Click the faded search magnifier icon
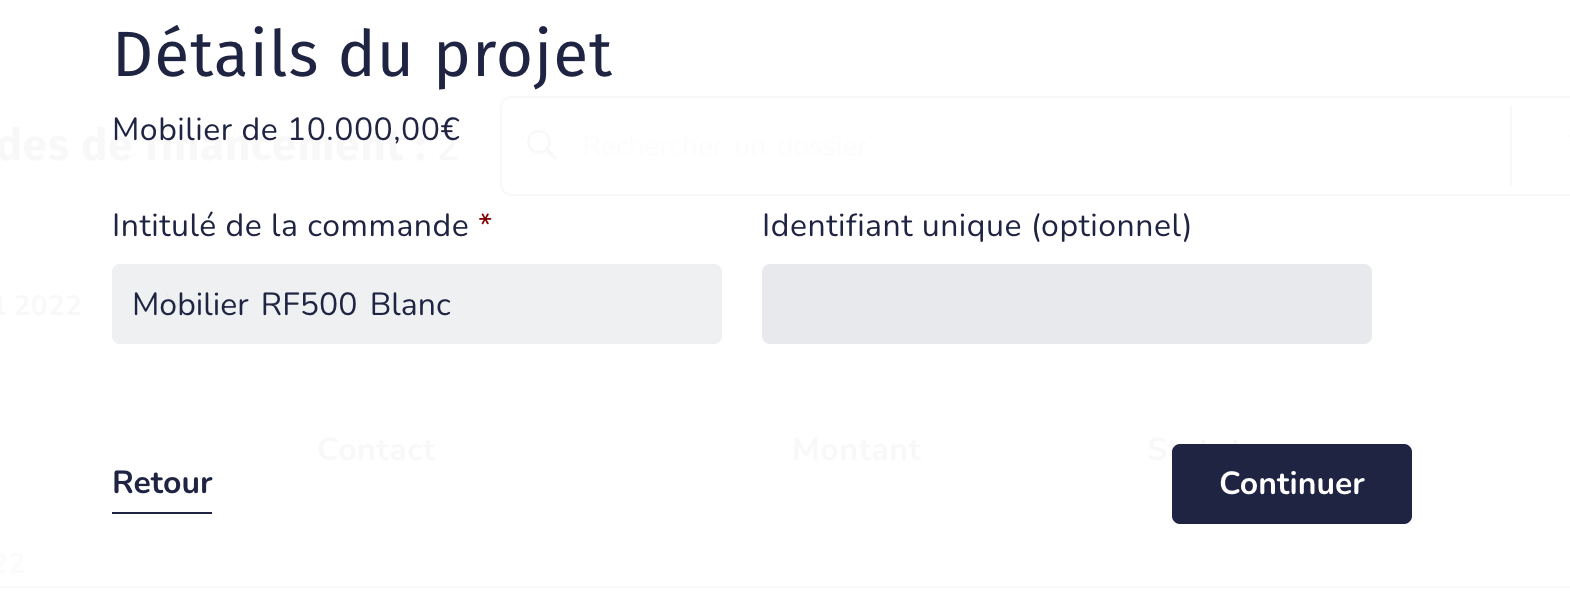 (541, 145)
